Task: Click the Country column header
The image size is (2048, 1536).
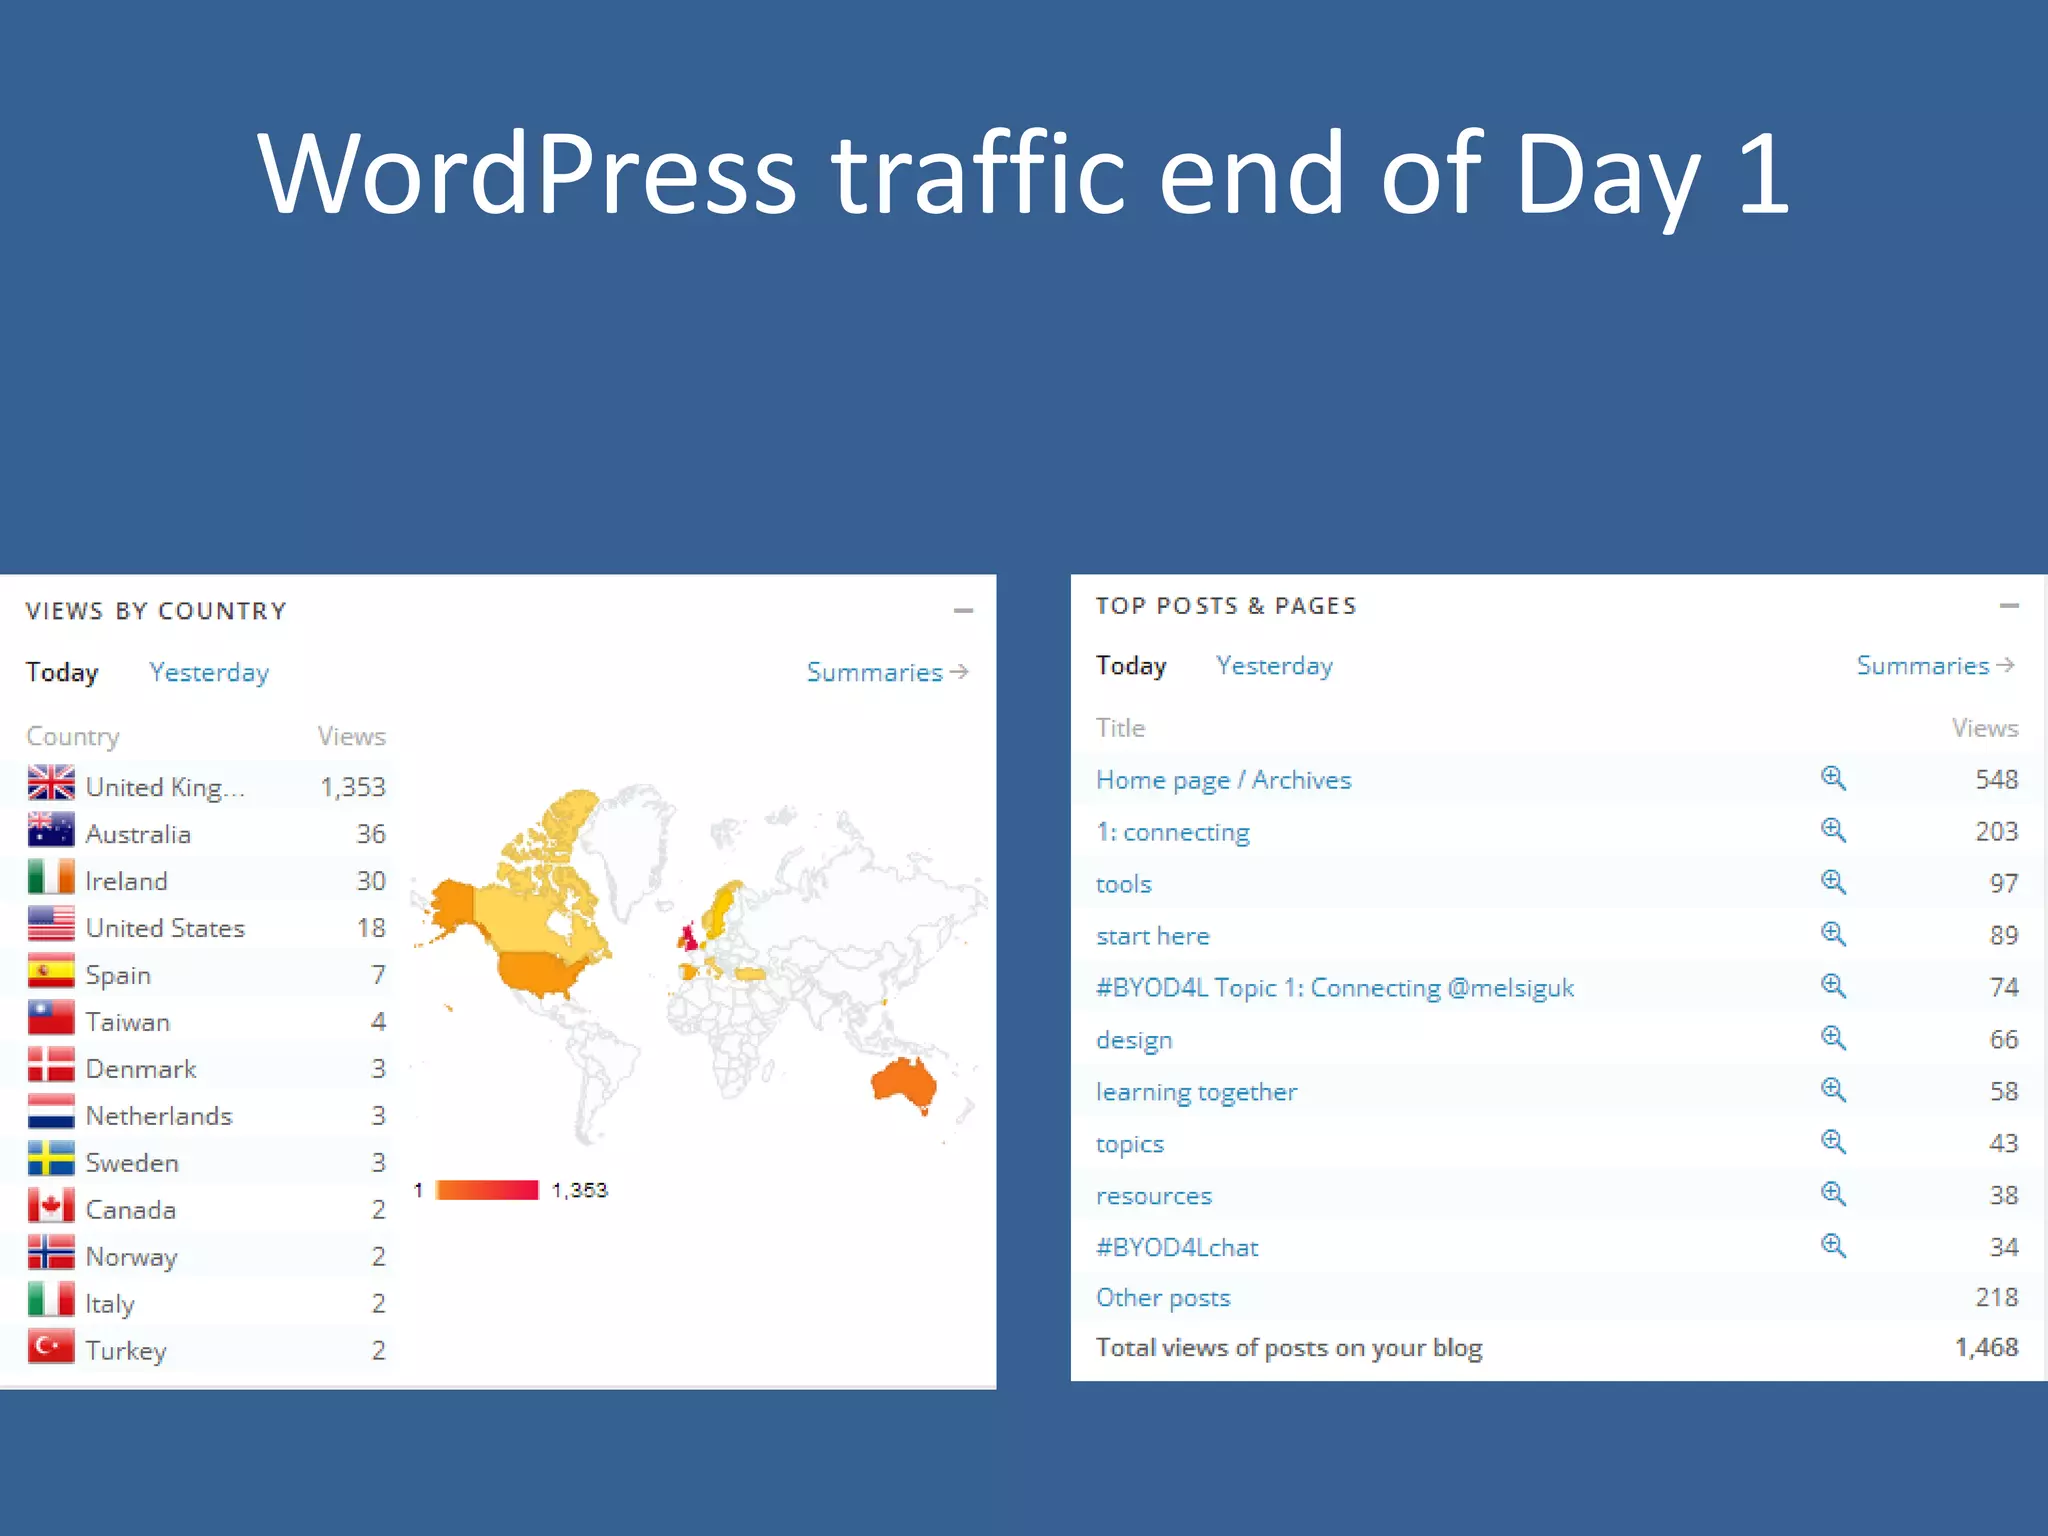Action: (73, 736)
